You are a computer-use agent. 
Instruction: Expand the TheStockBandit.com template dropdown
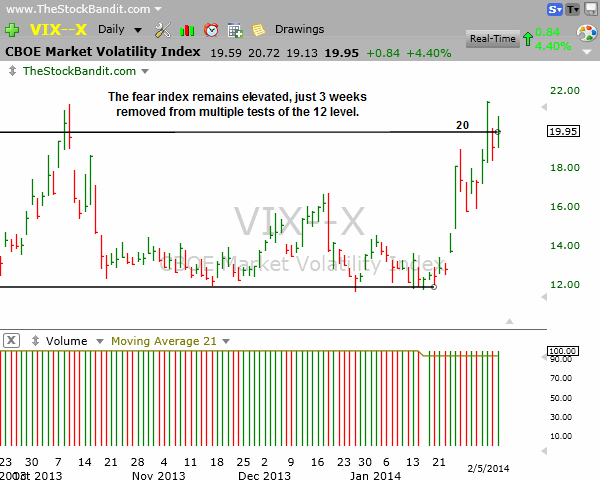145,71
